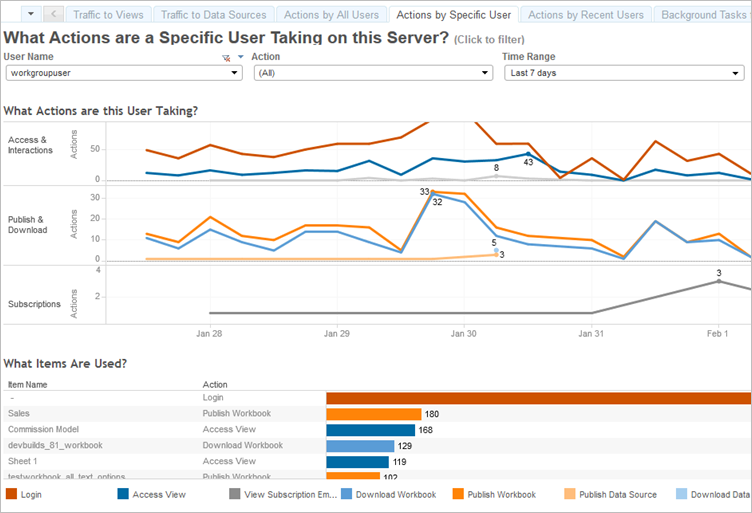
Task: Open the Actions by Recent Users tab
Action: 586,15
